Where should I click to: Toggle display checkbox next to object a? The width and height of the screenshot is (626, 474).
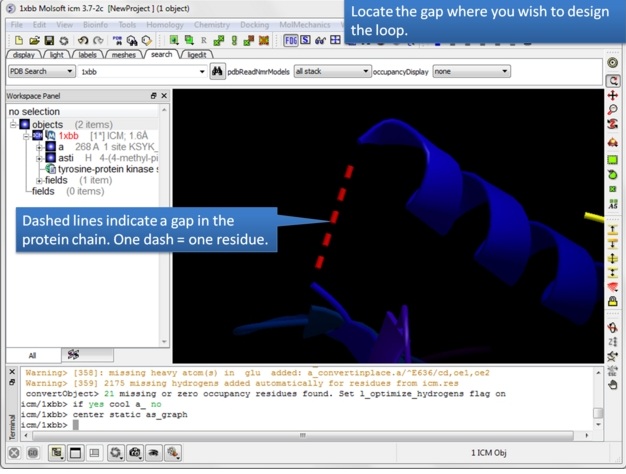pos(50,147)
